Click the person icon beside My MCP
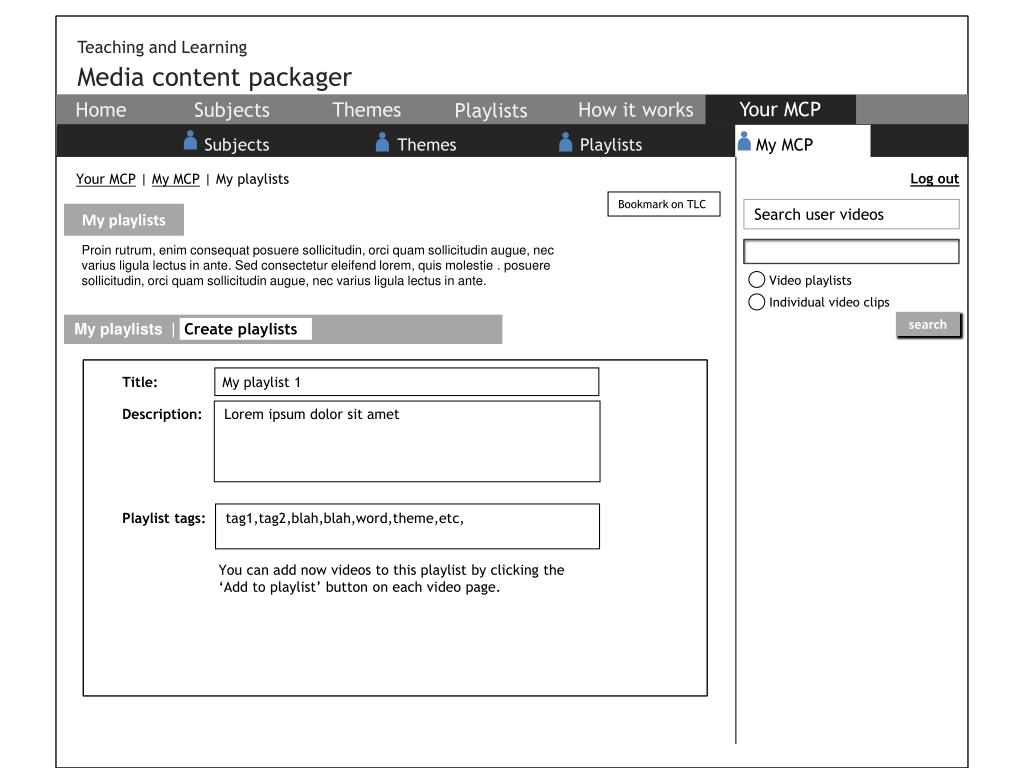 pyautogui.click(x=744, y=141)
